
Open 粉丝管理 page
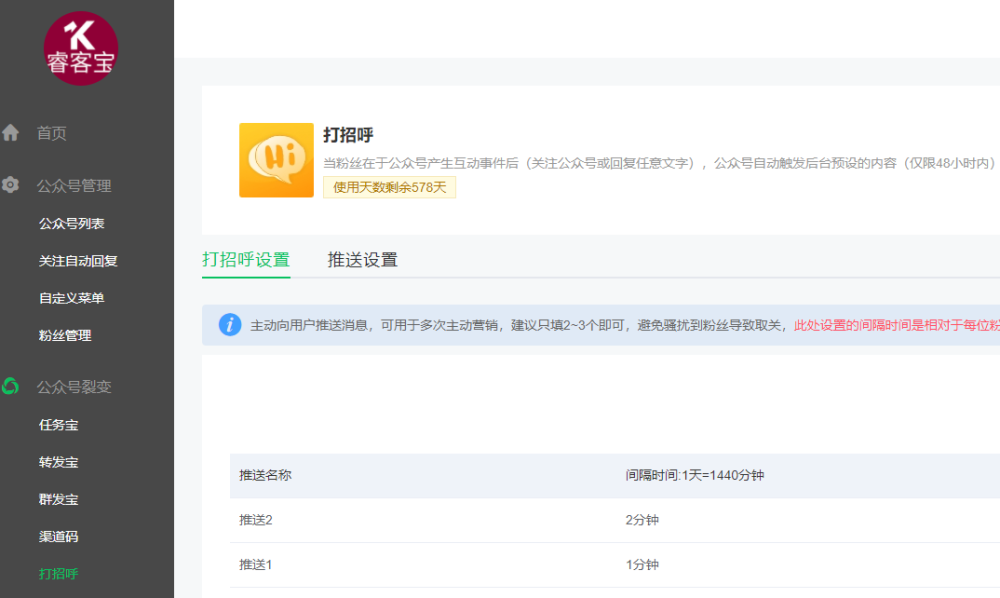(x=65, y=335)
